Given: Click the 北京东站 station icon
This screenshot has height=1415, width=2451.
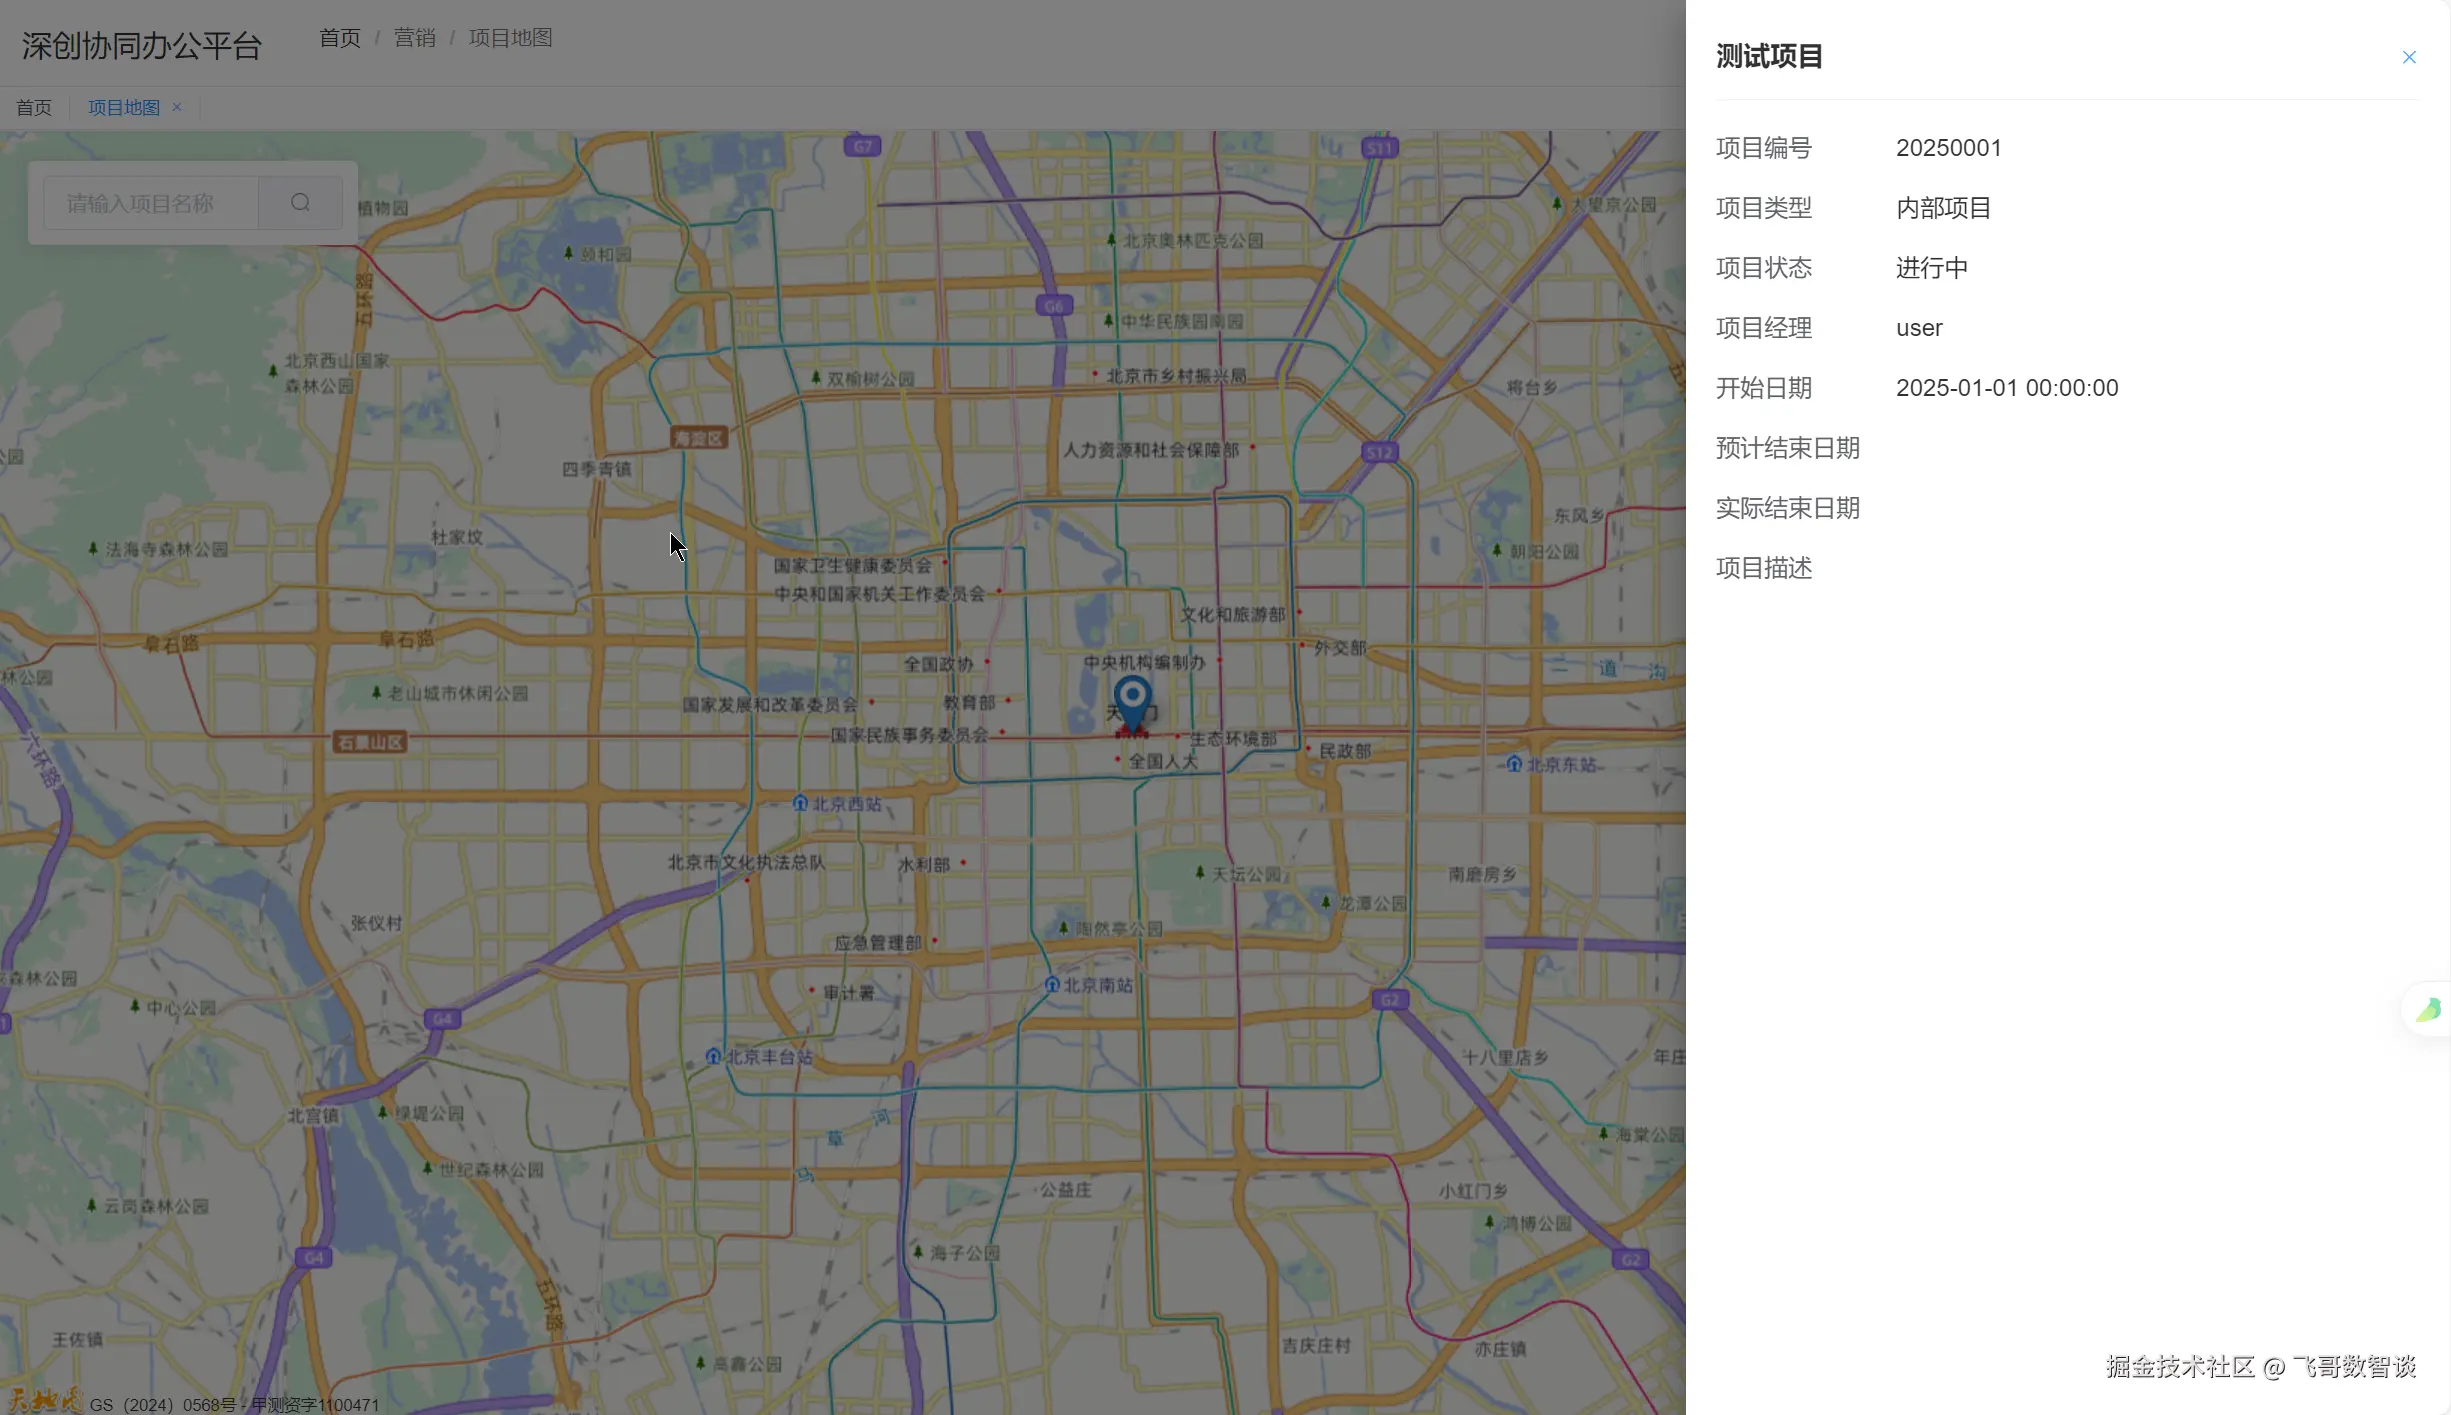Looking at the screenshot, I should [x=1514, y=764].
